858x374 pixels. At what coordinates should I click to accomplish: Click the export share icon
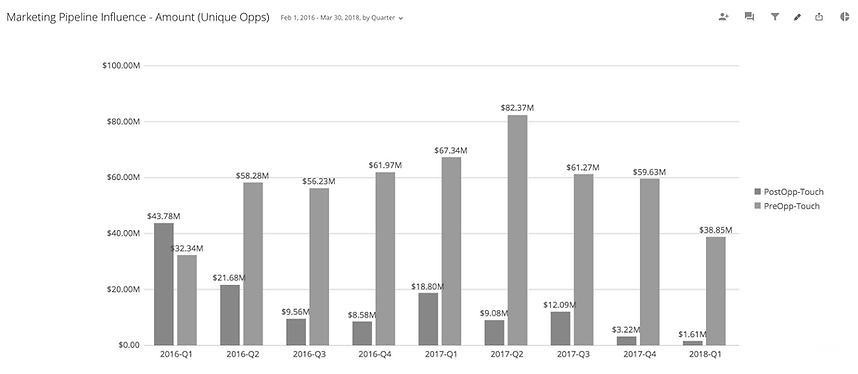819,17
